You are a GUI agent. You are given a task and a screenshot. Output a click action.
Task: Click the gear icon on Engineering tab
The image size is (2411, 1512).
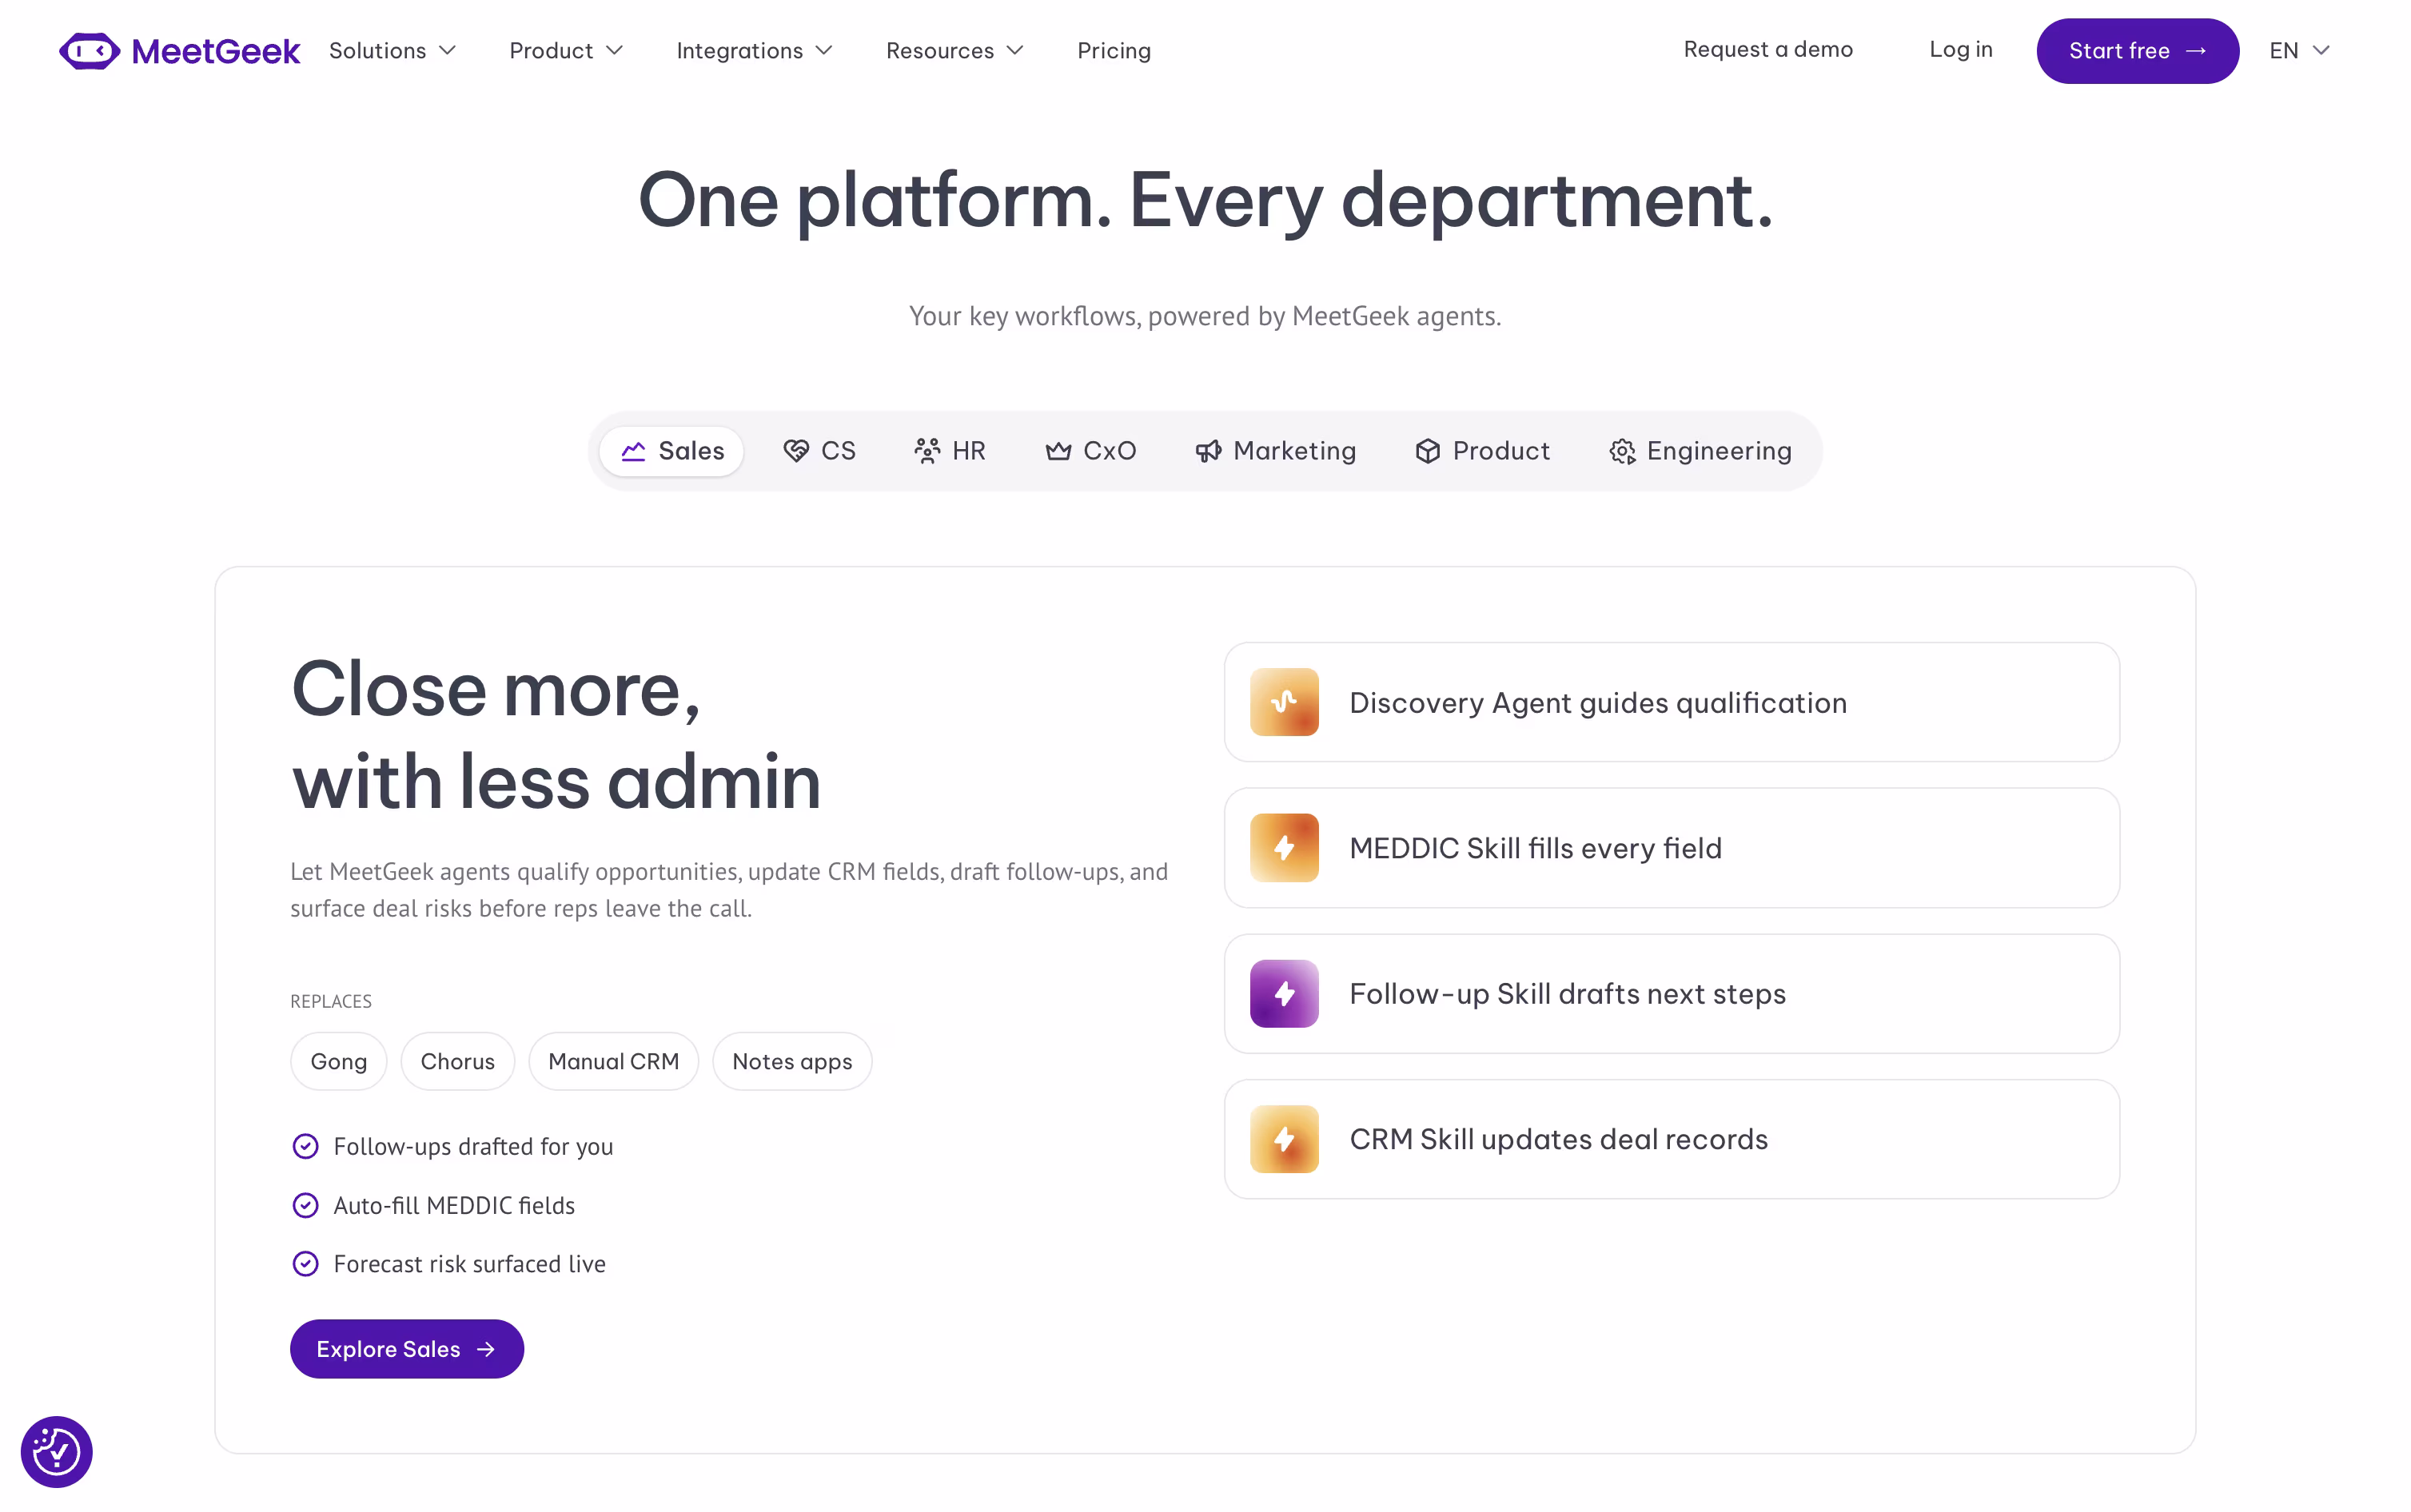(1622, 452)
